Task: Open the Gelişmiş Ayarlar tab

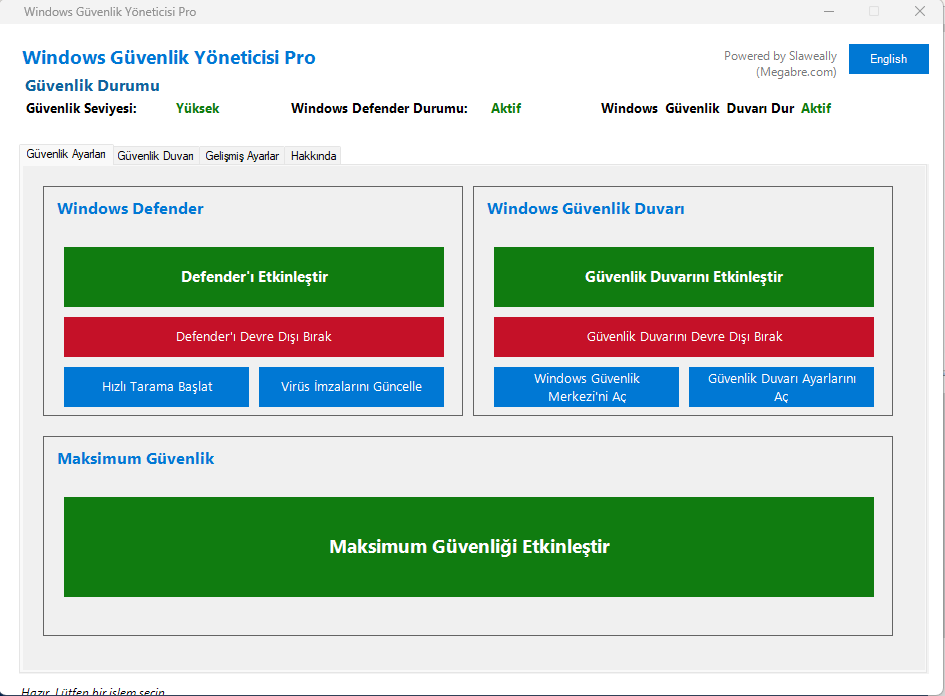Action: [242, 156]
